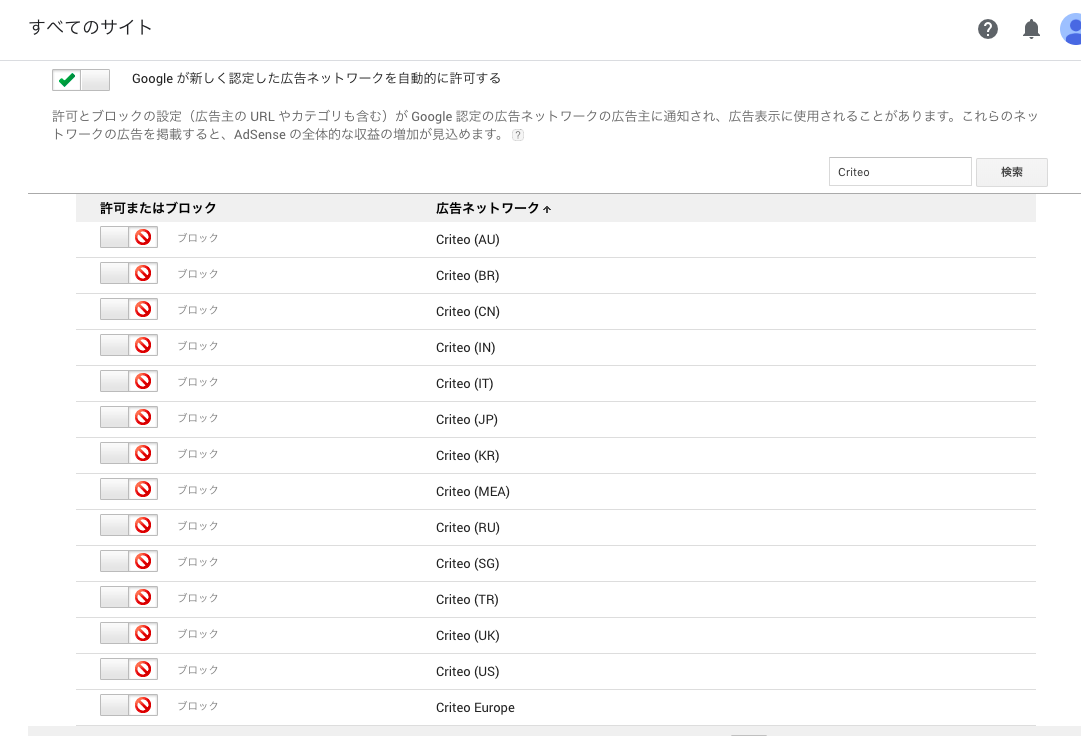
Task: Click ブロック label in Criteo Europe row
Action: click(x=198, y=706)
